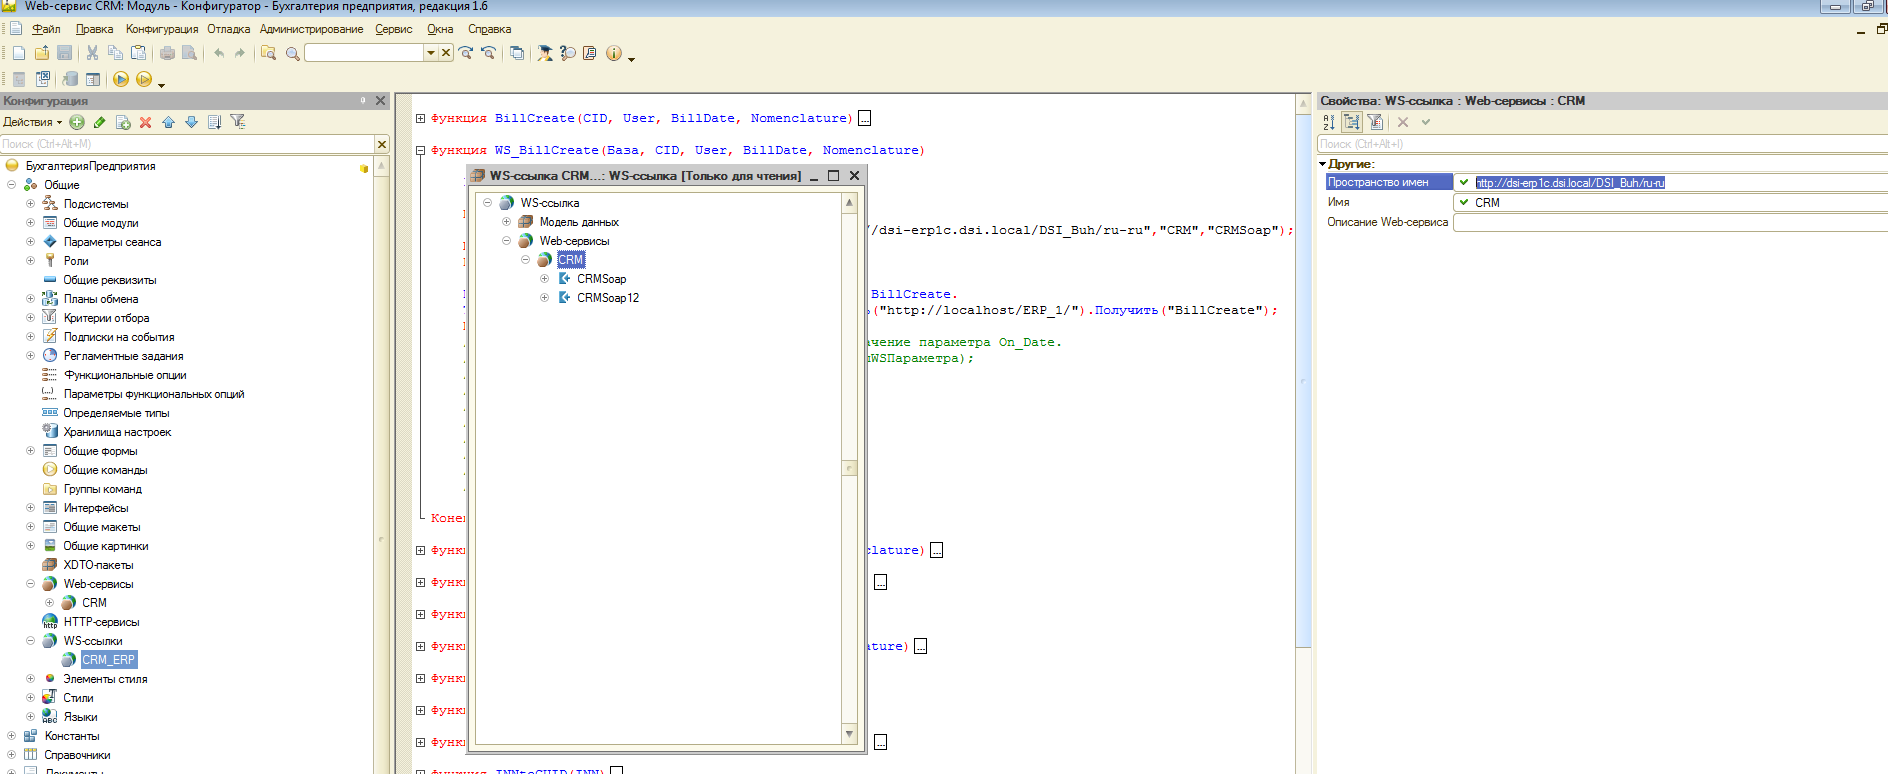The height and width of the screenshot is (774, 1888).
Task: Open the Actions dropdown (Действия)
Action: (32, 122)
